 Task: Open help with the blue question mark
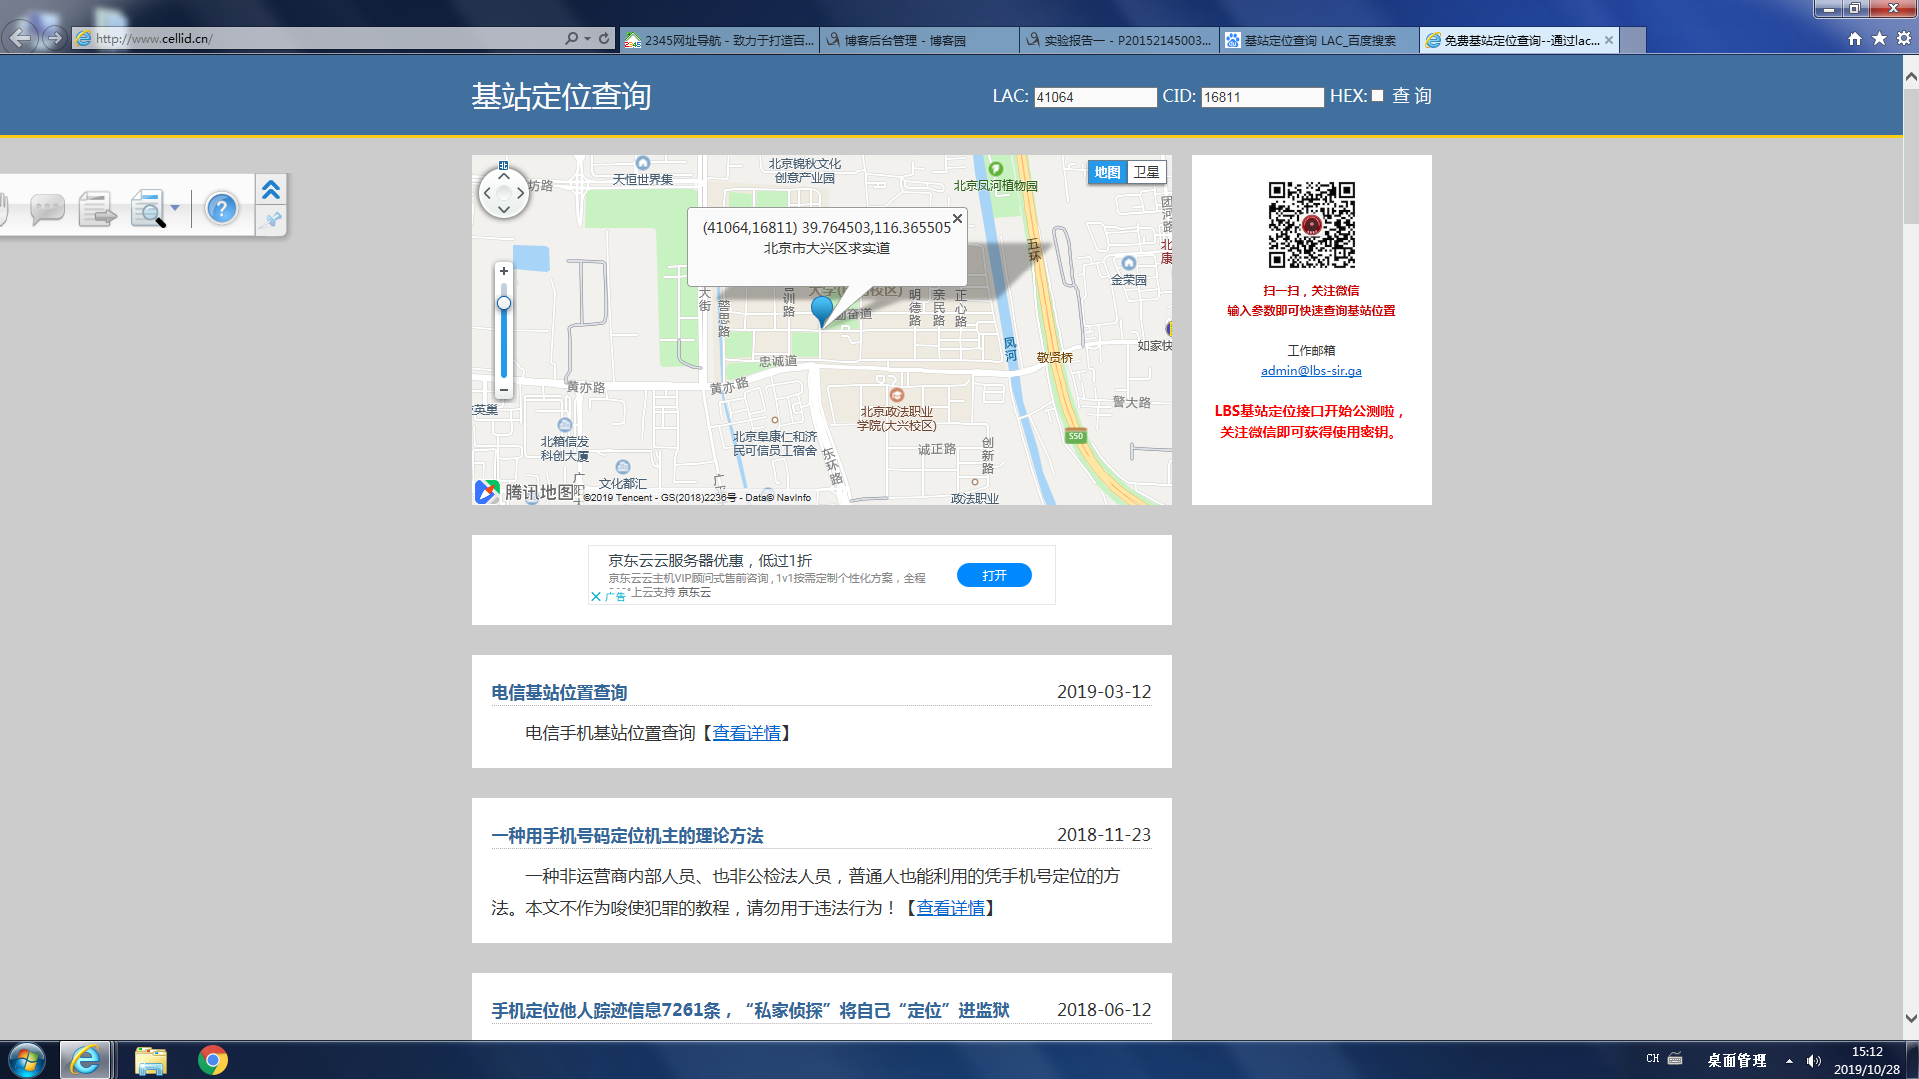pos(221,209)
